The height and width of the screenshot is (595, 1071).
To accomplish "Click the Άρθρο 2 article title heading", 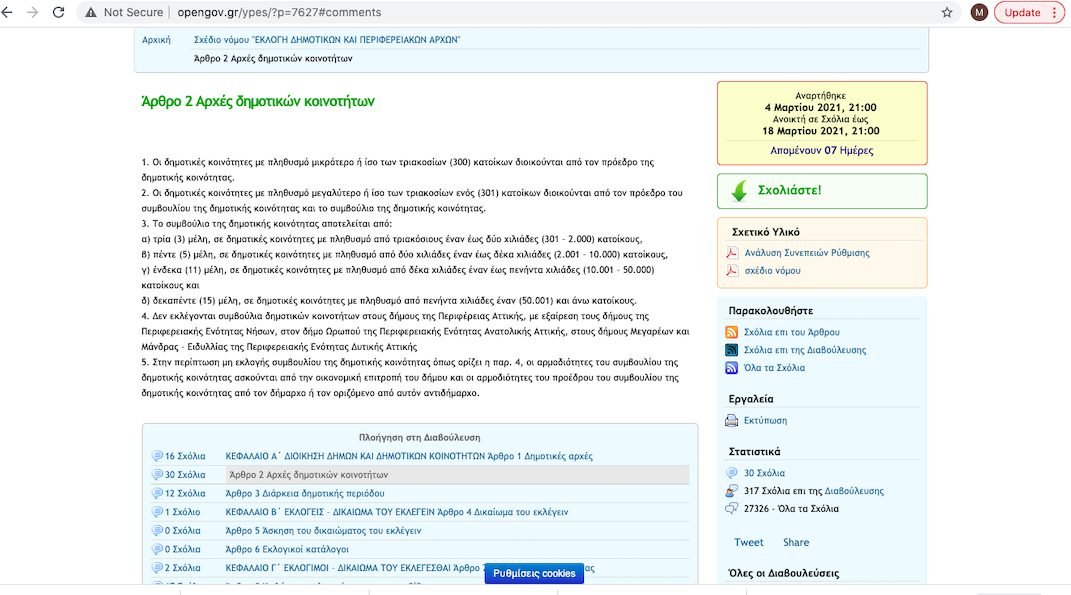I will [x=258, y=101].
